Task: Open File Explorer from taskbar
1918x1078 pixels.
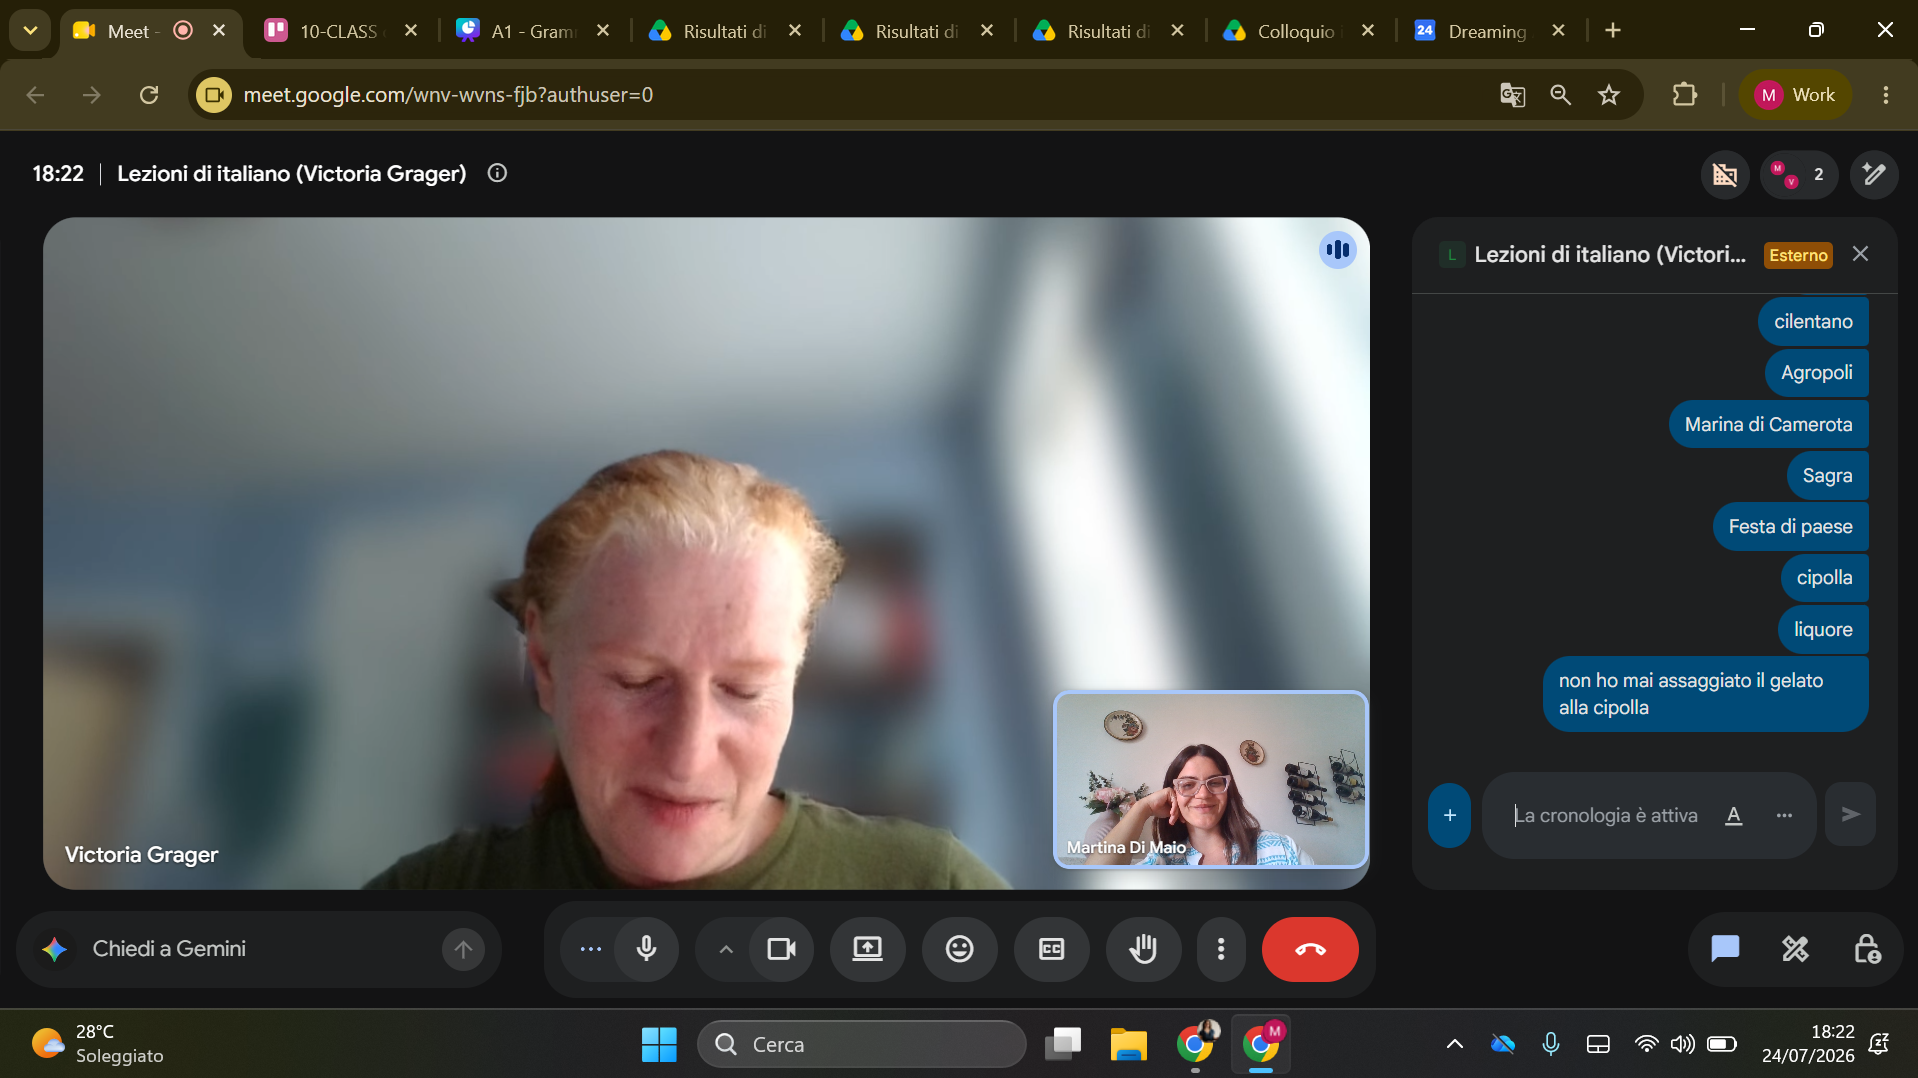Action: pos(1128,1044)
